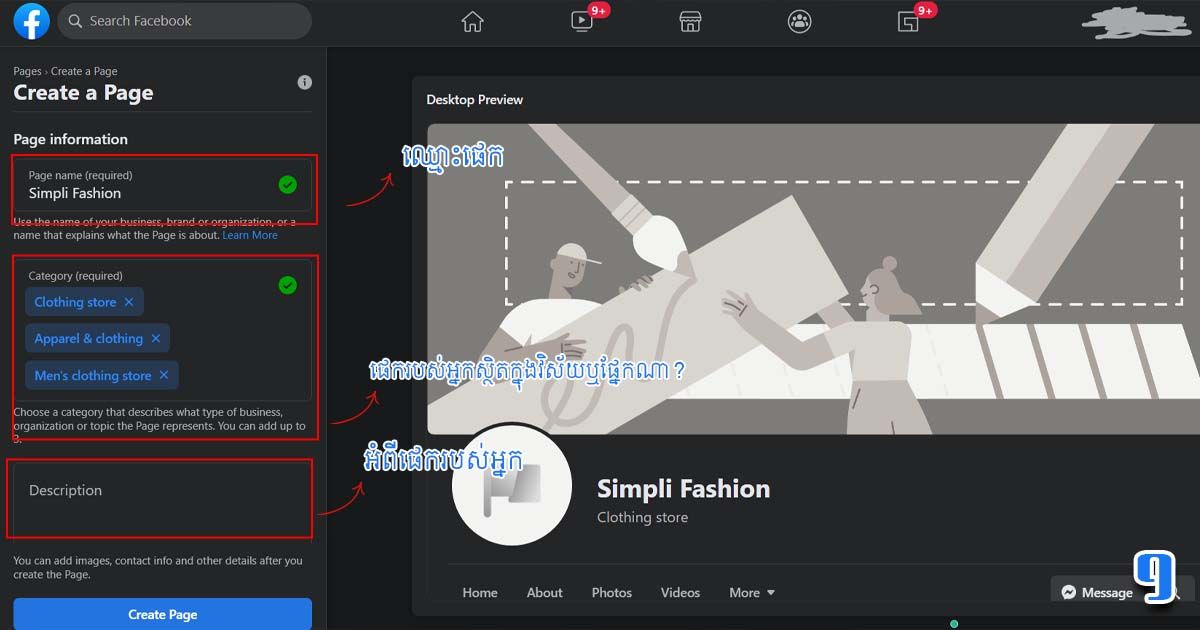Expand the More dropdown in preview

[x=752, y=593]
